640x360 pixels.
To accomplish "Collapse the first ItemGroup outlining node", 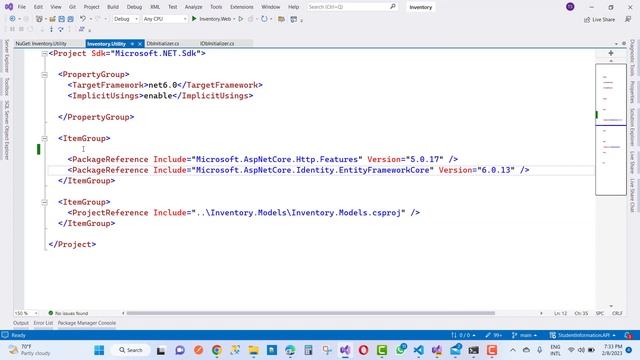I will pos(44,138).
